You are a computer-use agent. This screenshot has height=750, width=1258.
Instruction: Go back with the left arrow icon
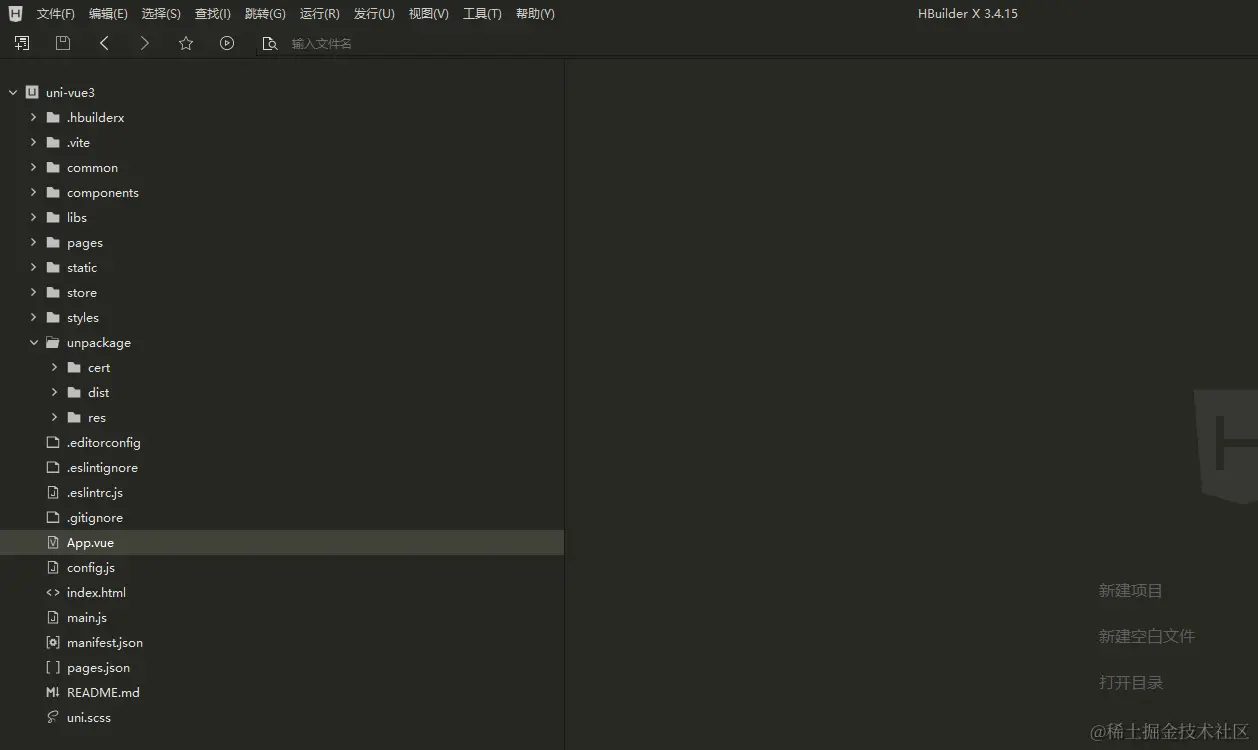point(104,43)
